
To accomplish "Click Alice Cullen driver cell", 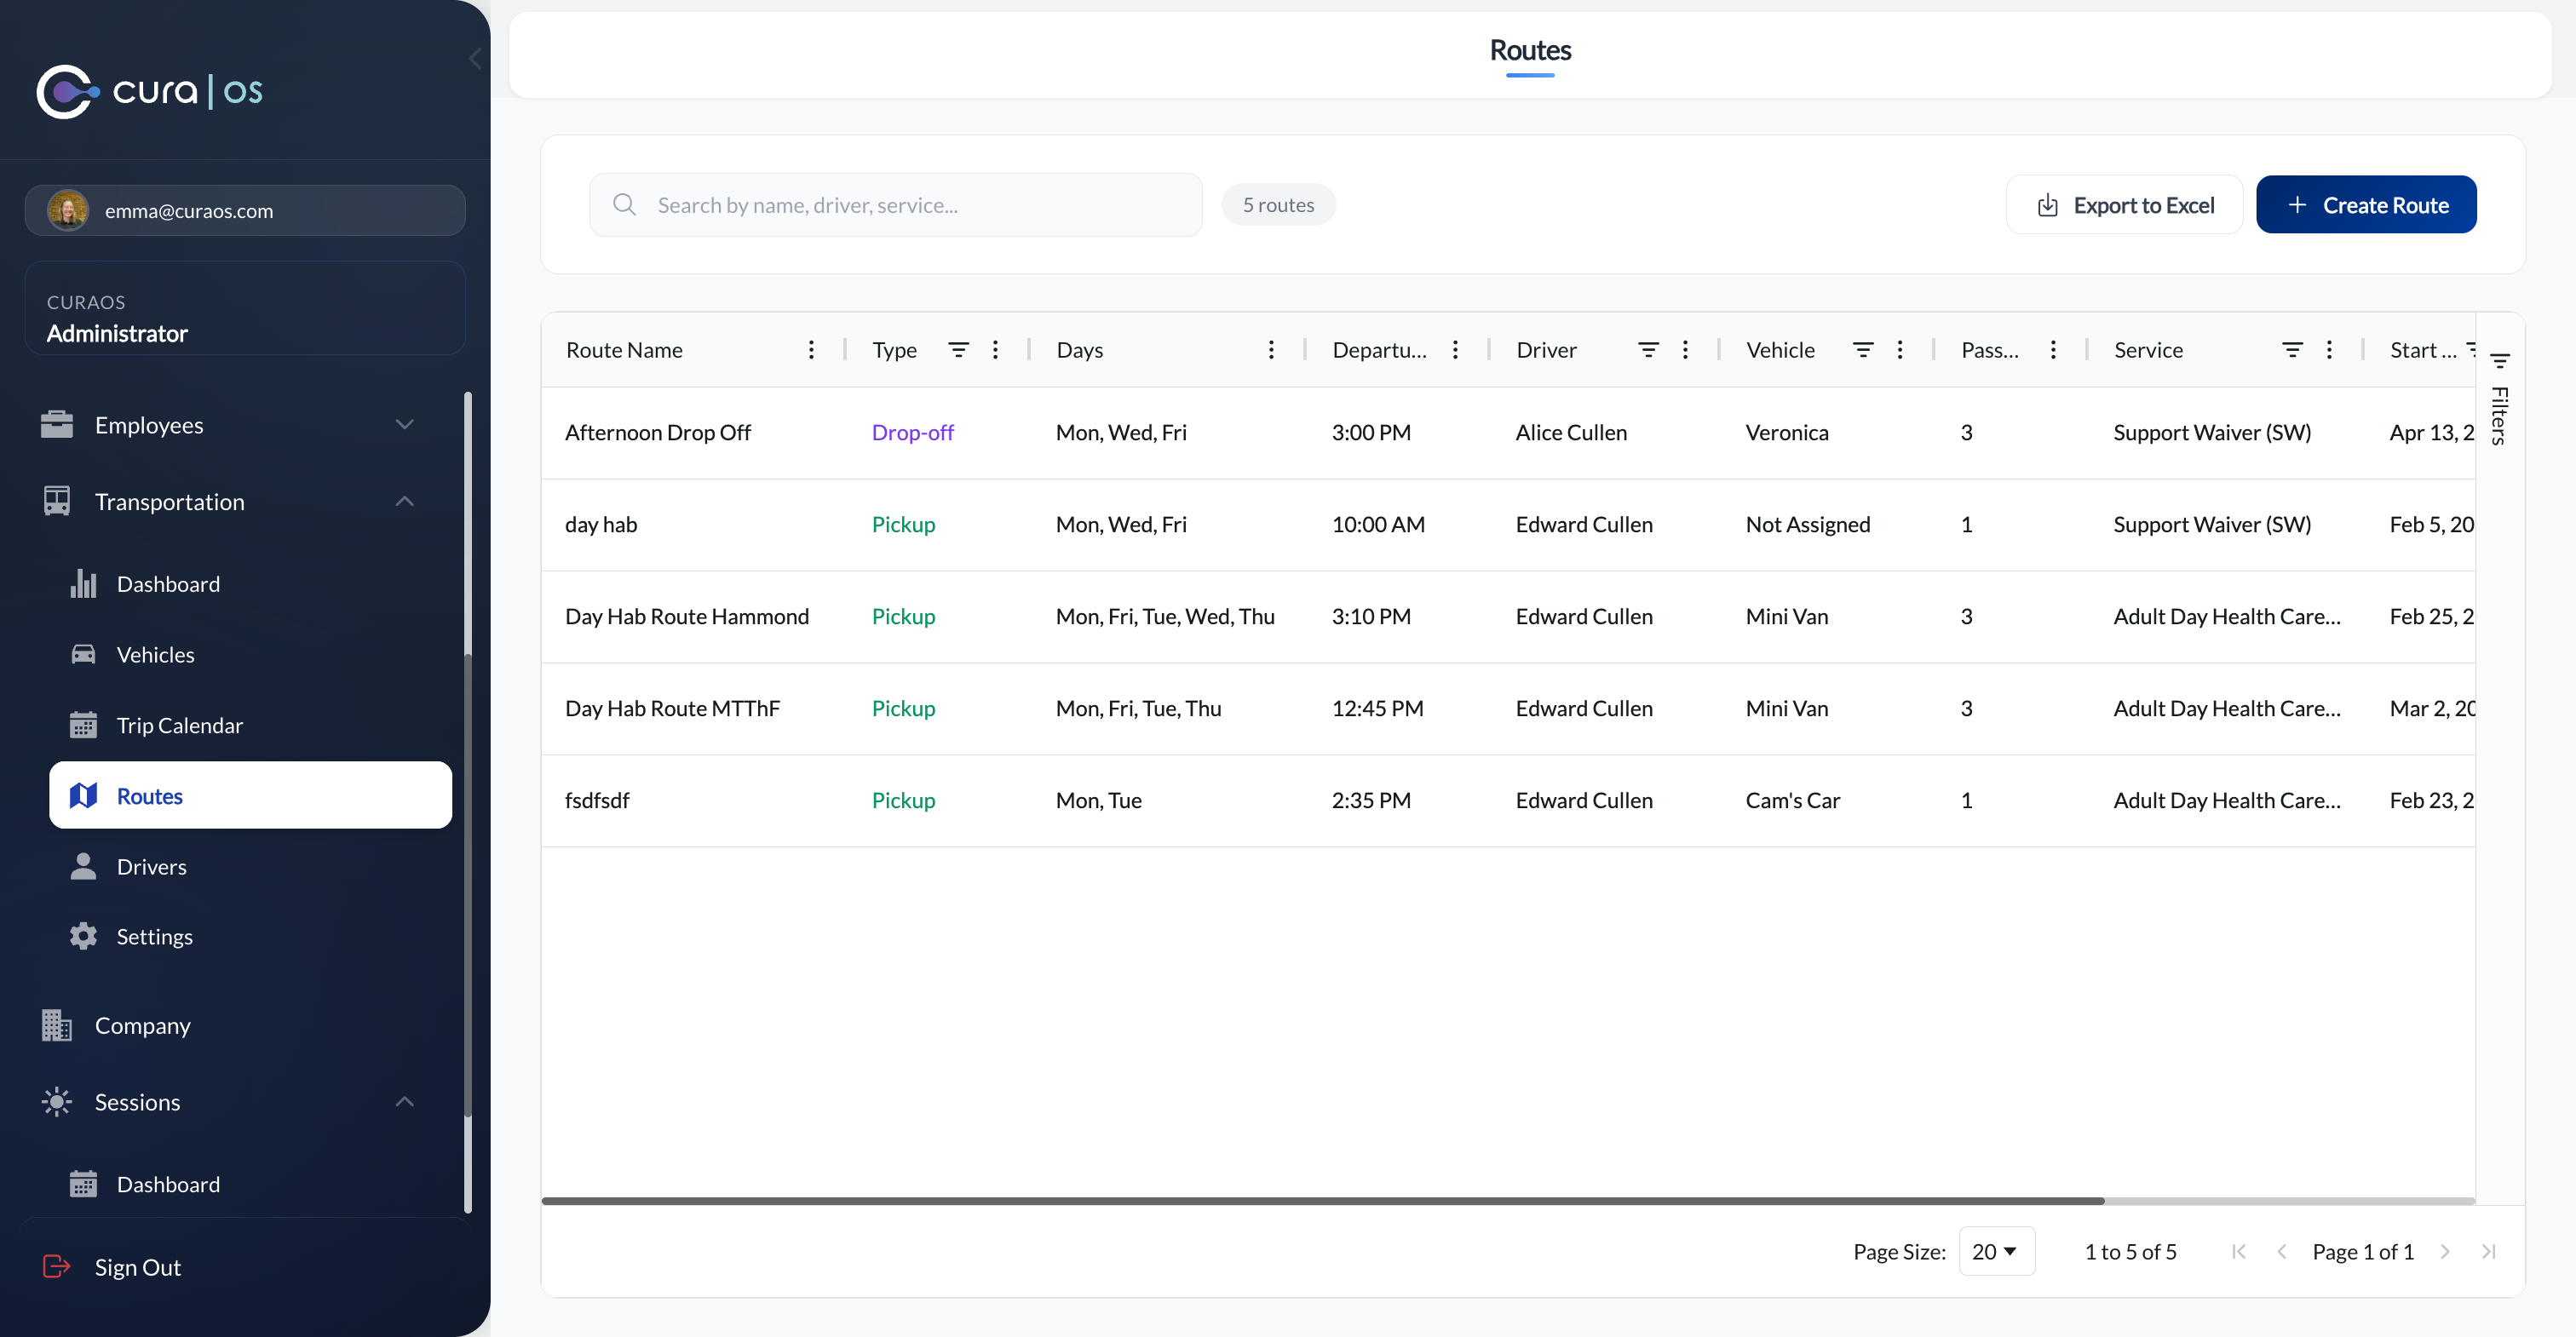I will pos(1571,433).
